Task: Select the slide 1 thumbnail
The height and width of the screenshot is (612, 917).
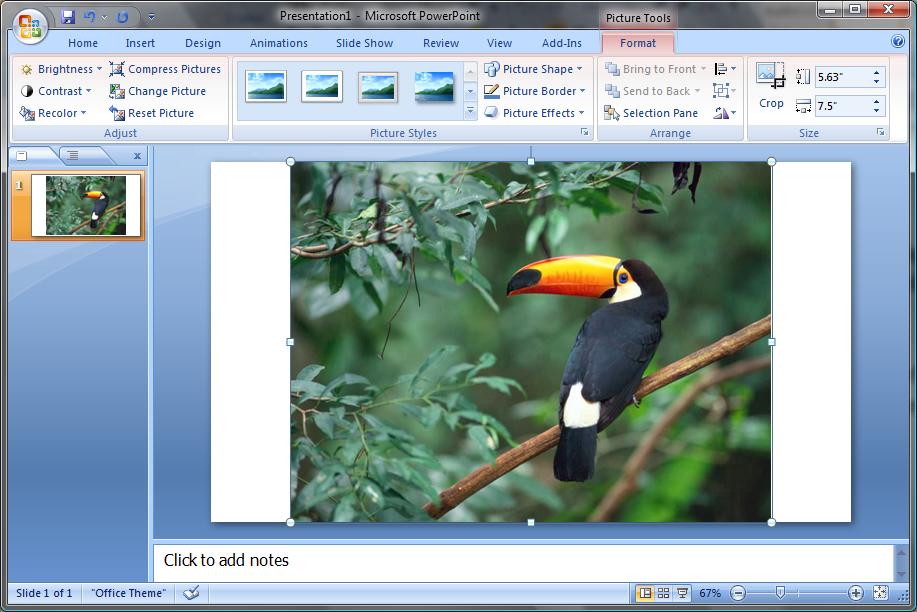Action: 86,205
